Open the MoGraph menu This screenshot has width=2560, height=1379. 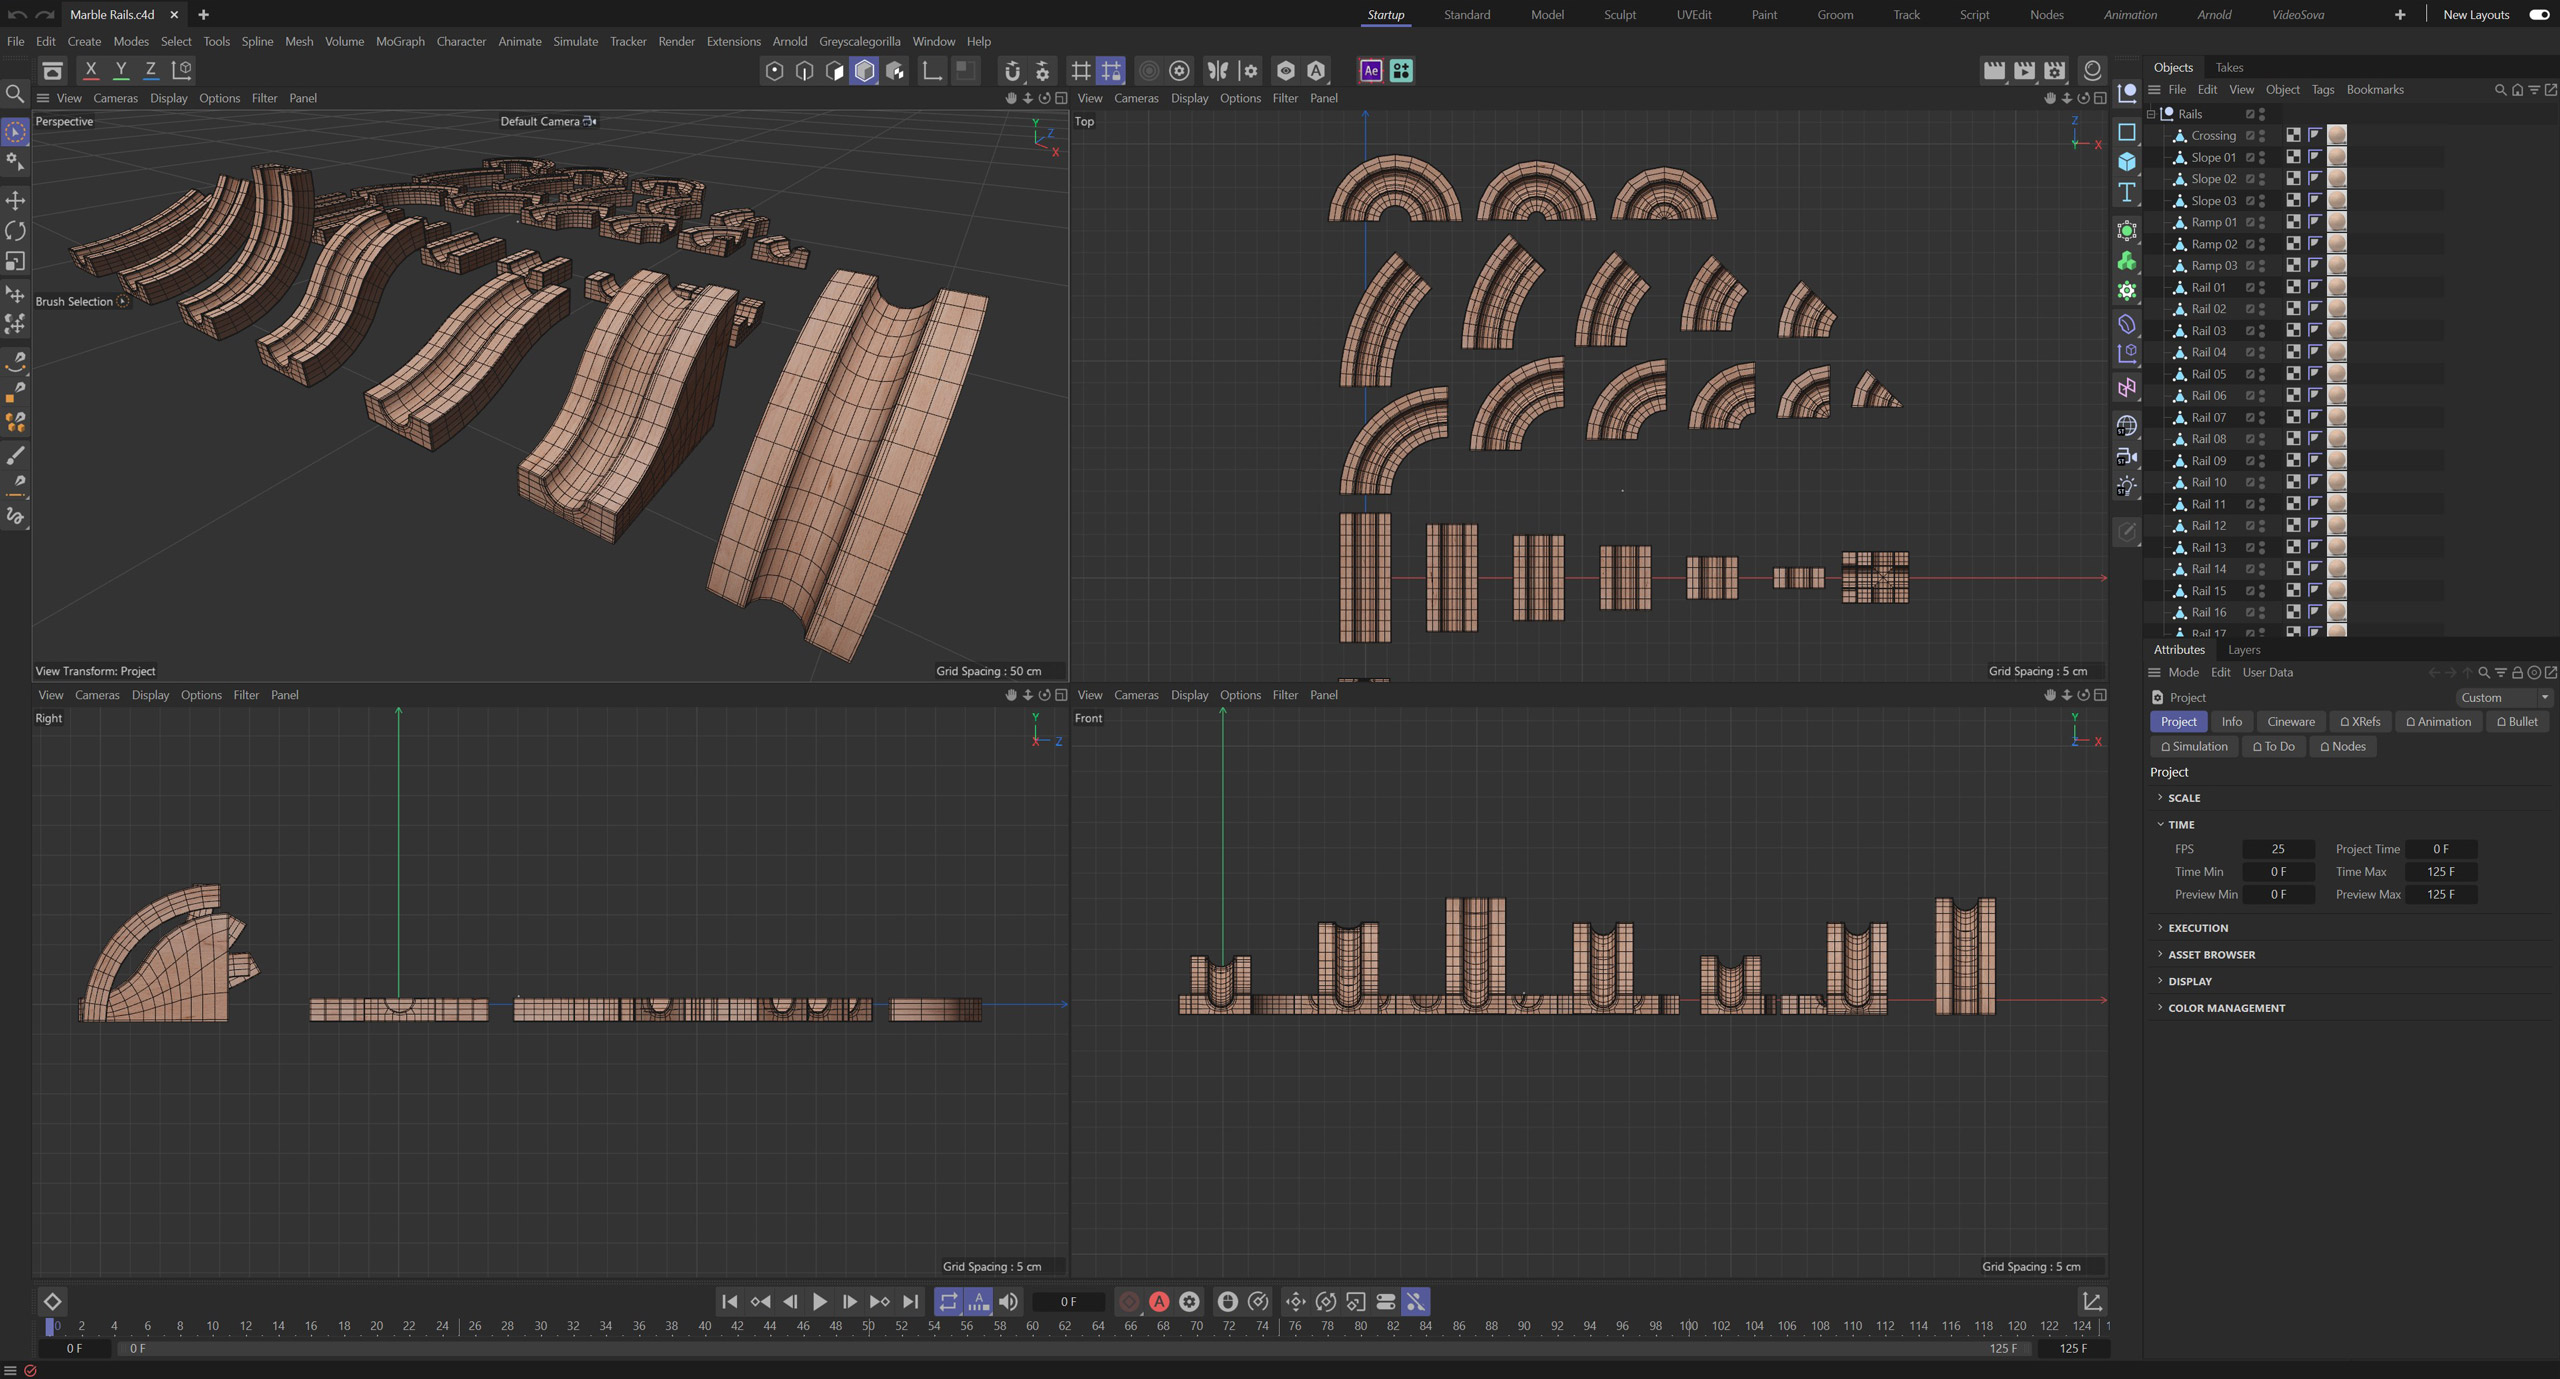pyautogui.click(x=400, y=41)
